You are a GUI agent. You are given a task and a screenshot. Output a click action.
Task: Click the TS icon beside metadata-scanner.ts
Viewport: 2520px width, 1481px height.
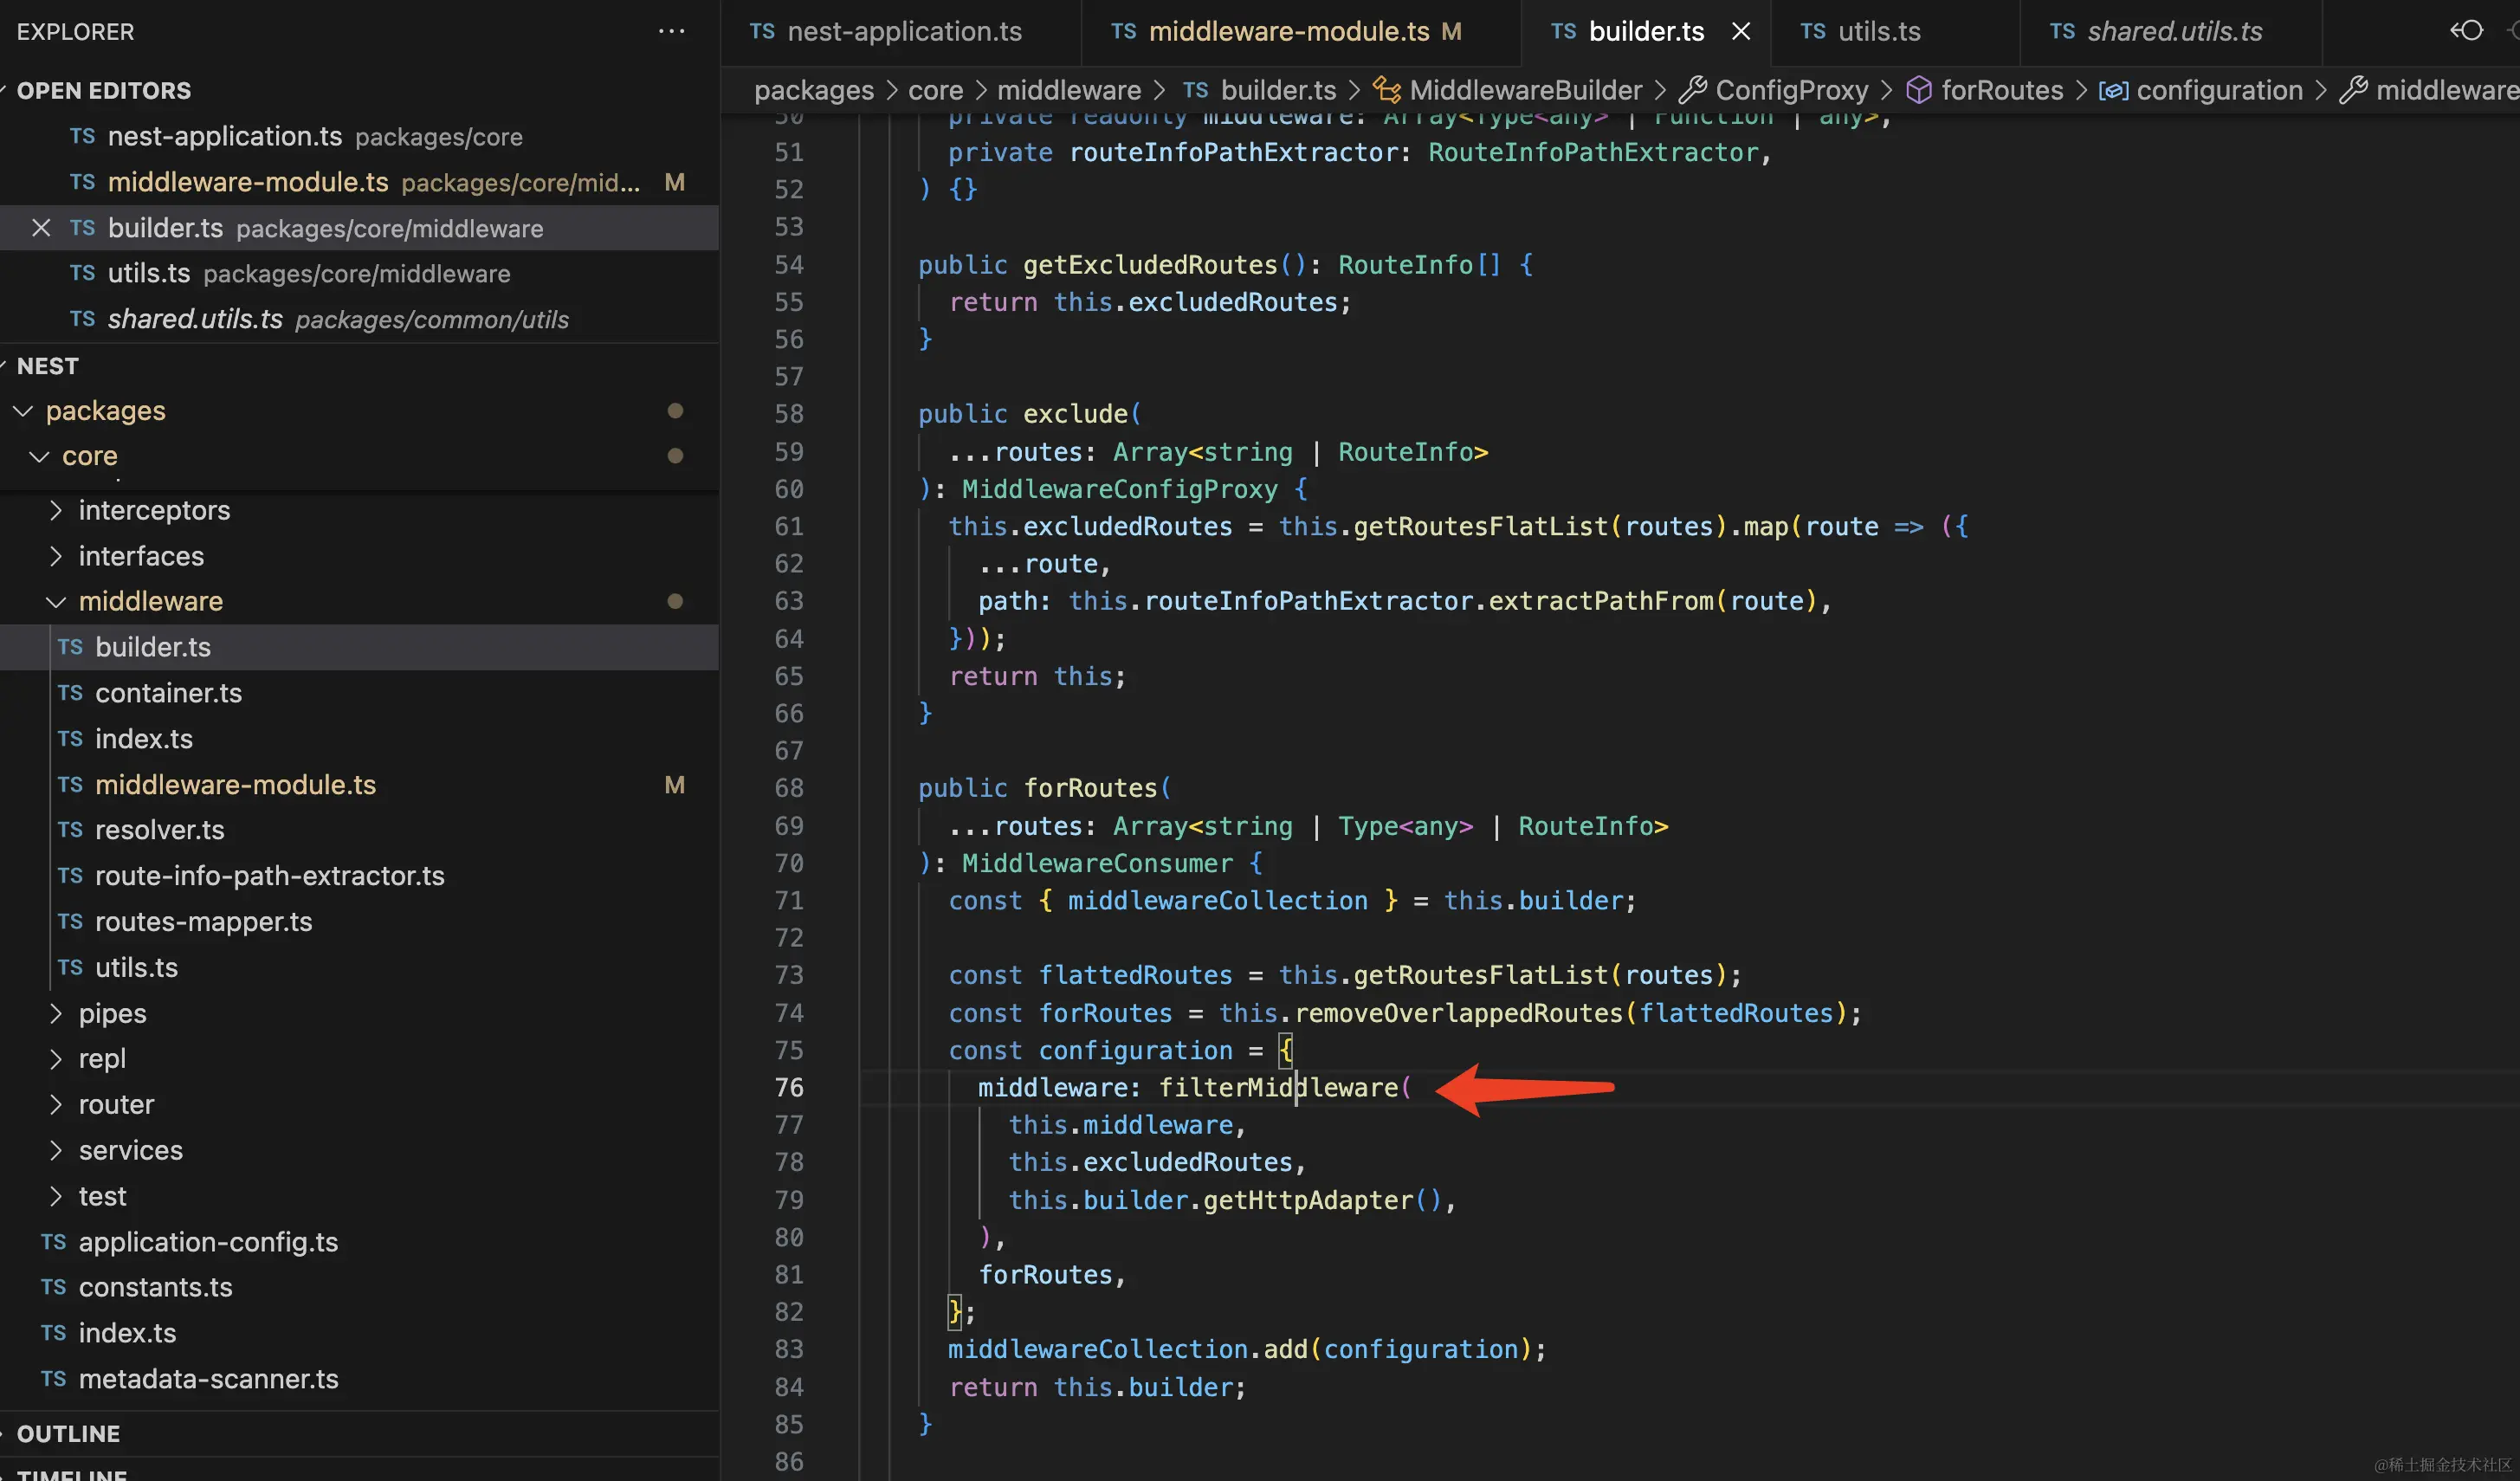pyautogui.click(x=53, y=1379)
